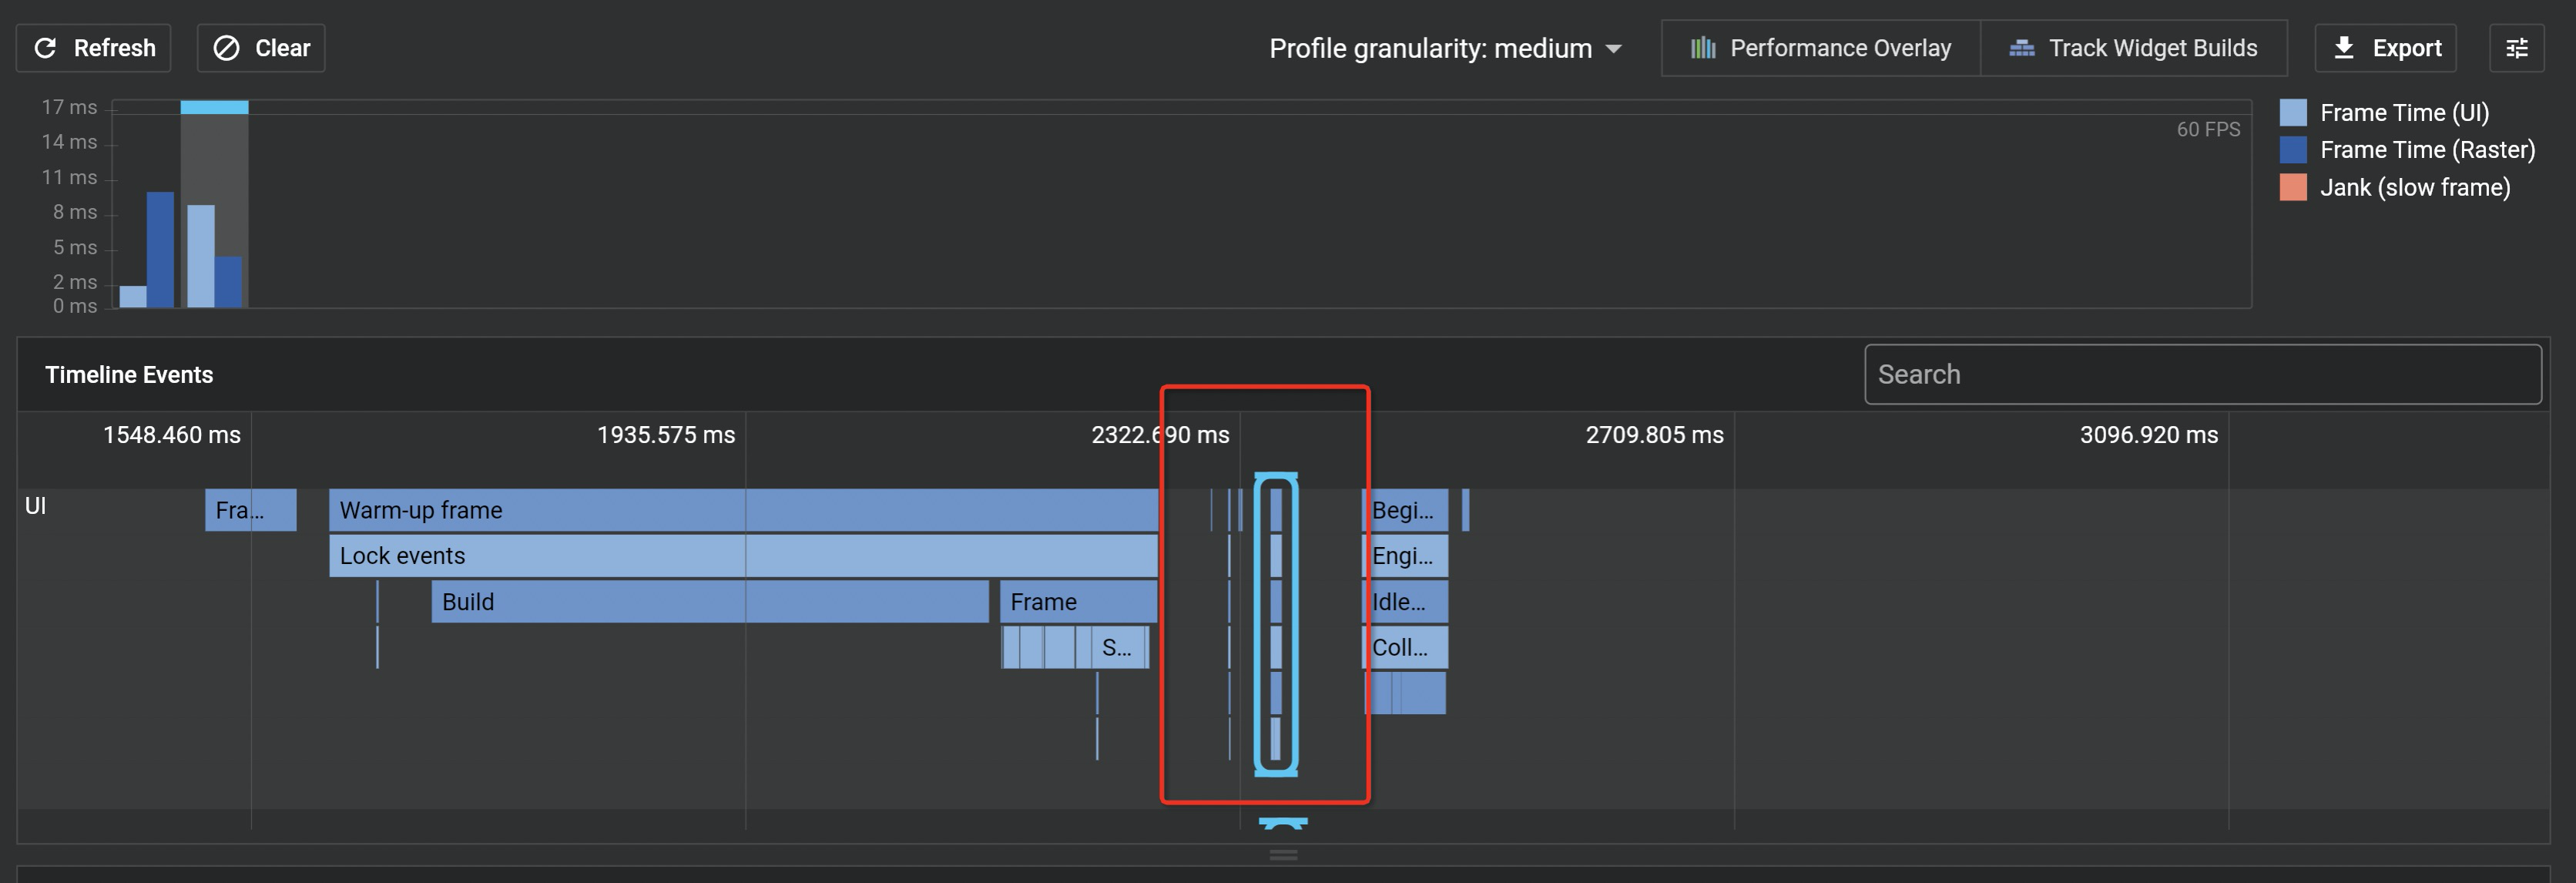
Task: Click the 2709.805 ms time label
Action: click(x=1654, y=435)
